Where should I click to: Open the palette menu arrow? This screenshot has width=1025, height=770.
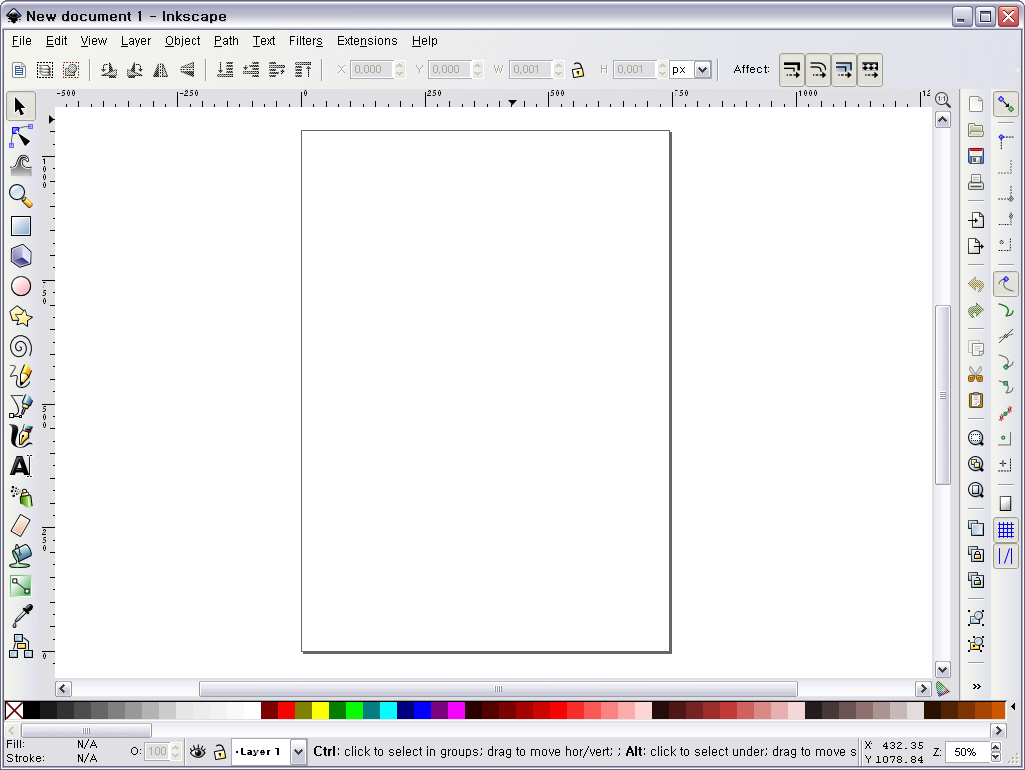coord(1013,707)
